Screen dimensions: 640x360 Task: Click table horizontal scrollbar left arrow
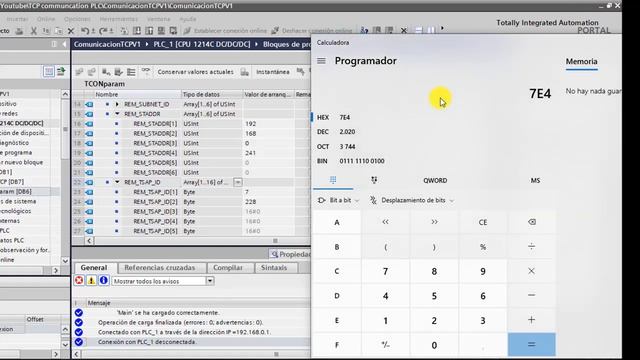coord(89,241)
